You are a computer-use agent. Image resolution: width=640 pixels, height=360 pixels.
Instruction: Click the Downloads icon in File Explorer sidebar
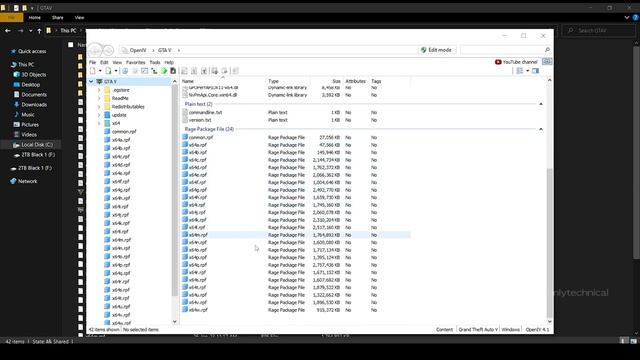pyautogui.click(x=16, y=104)
